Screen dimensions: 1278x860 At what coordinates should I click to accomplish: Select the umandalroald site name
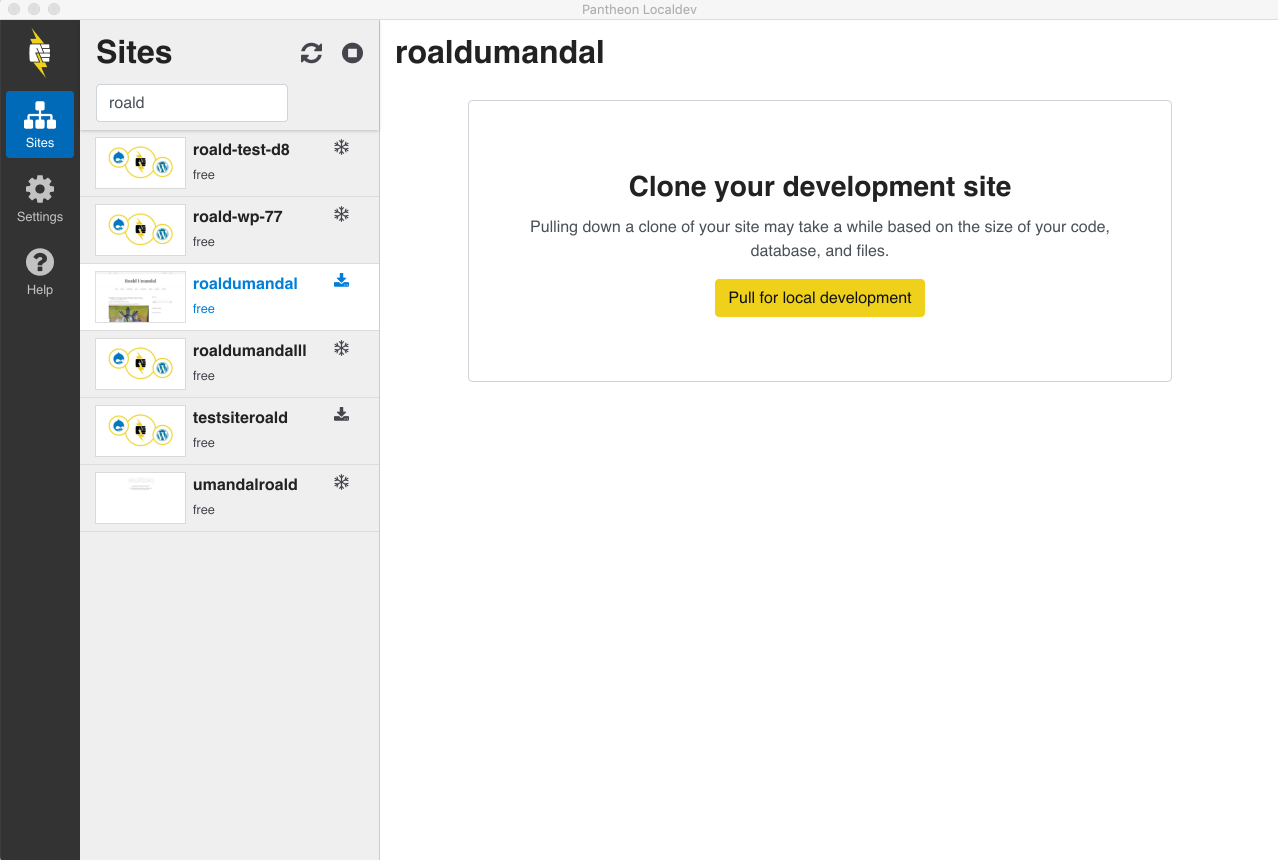(x=245, y=485)
